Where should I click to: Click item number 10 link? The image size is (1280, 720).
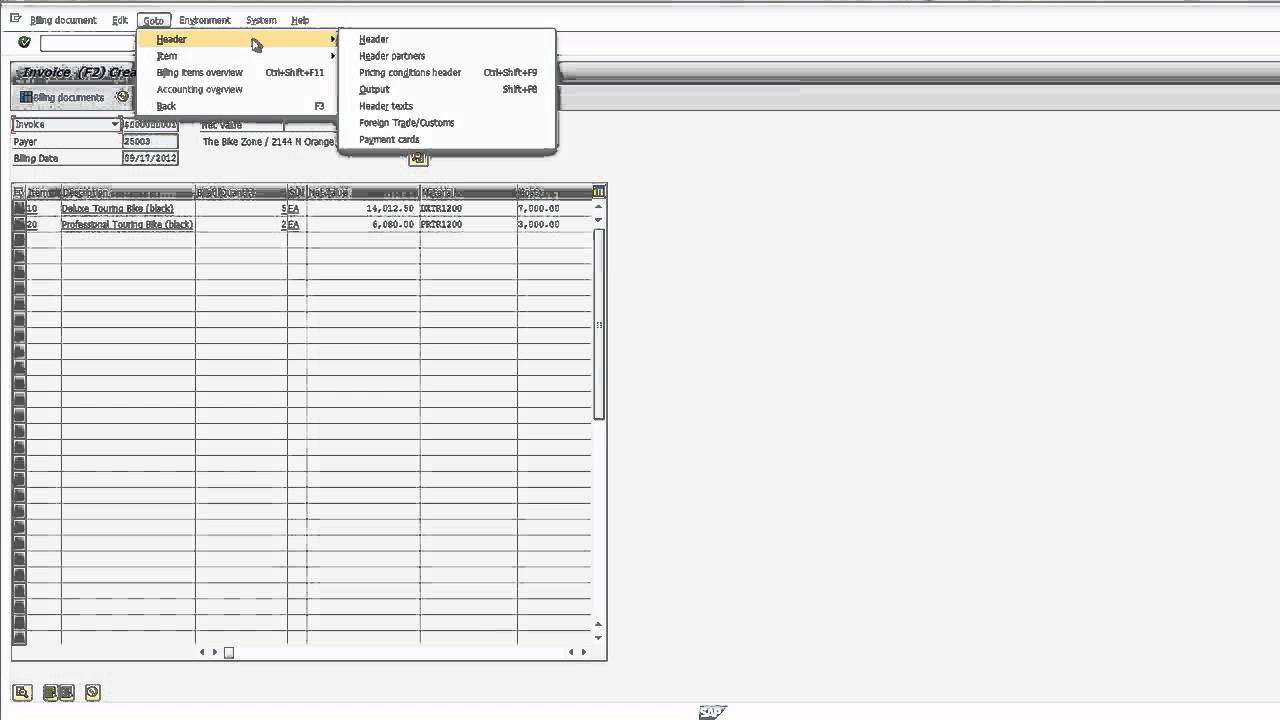[32, 208]
